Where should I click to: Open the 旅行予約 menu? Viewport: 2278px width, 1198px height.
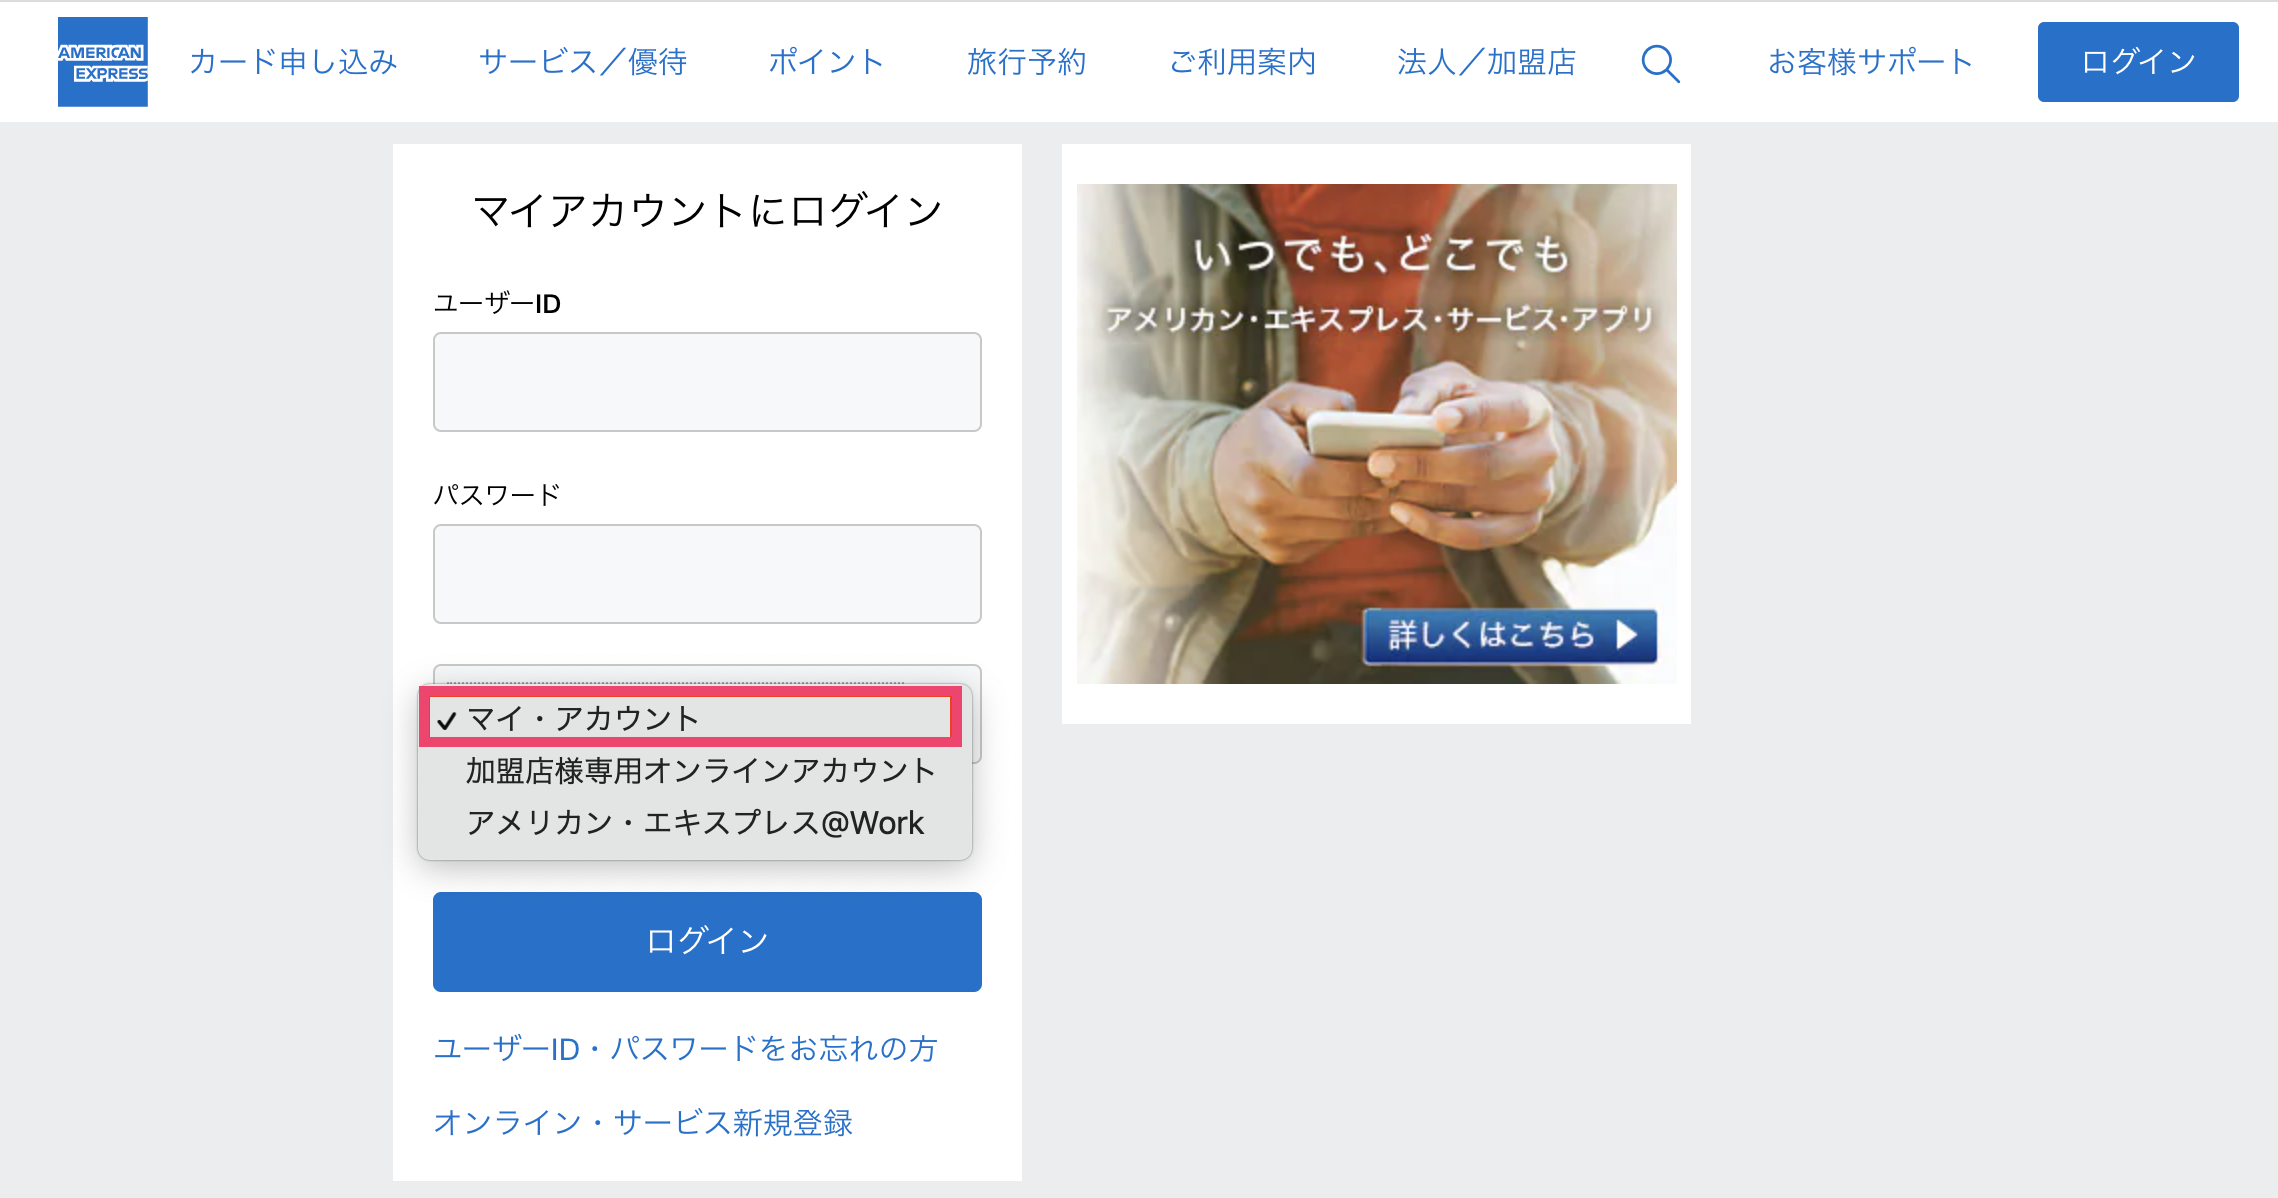[1026, 62]
